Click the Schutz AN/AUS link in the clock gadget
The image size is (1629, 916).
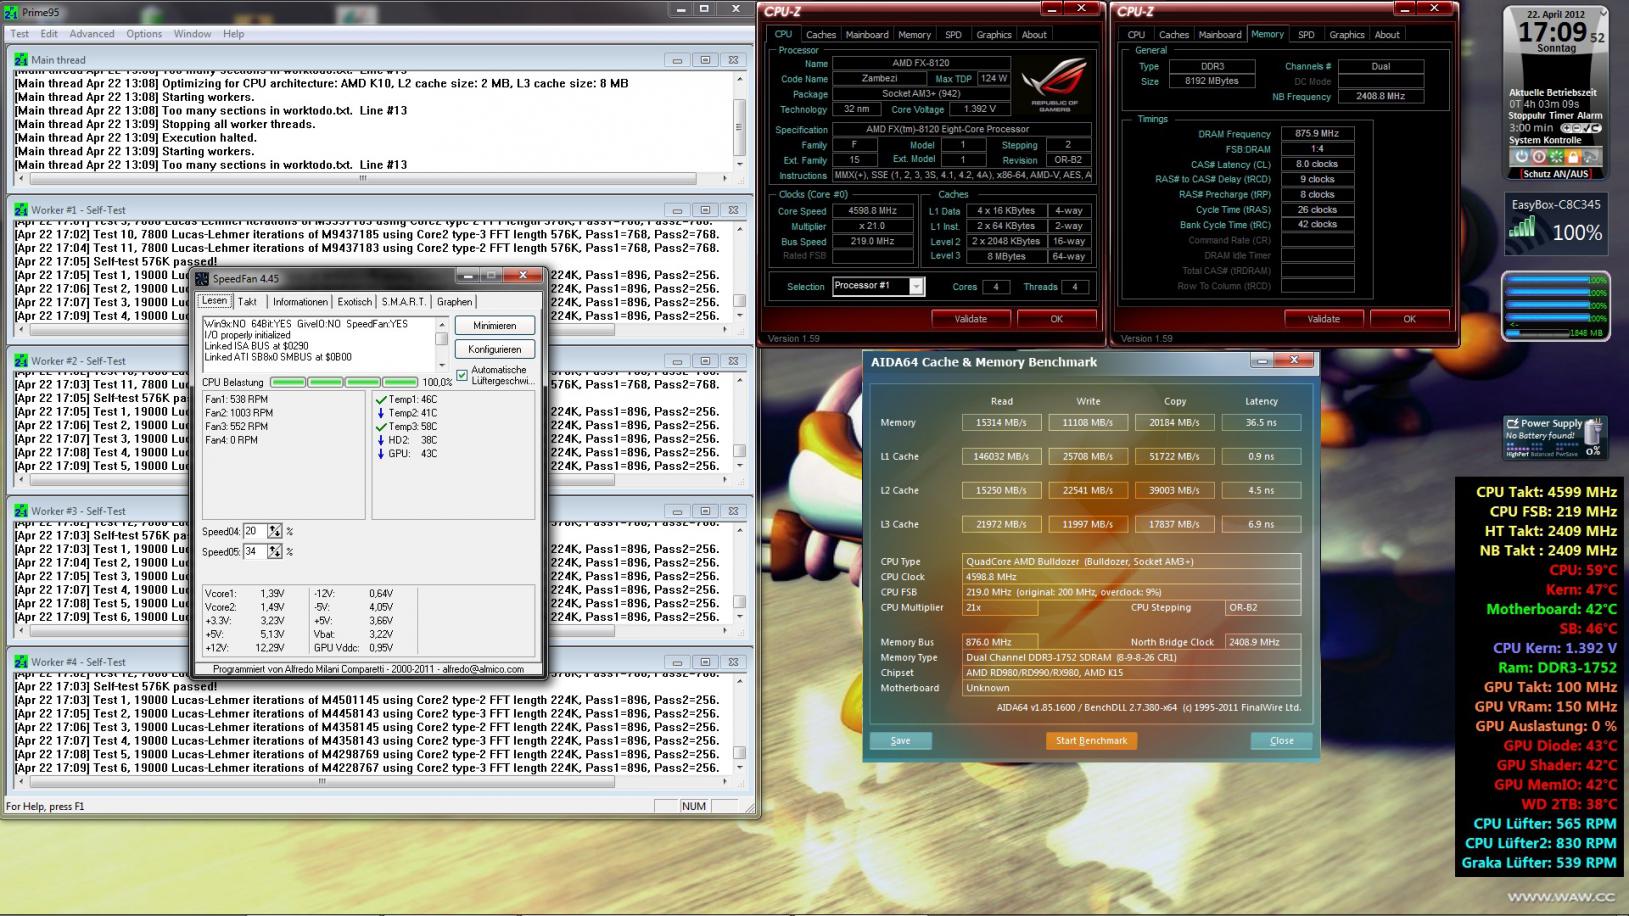(x=1555, y=174)
